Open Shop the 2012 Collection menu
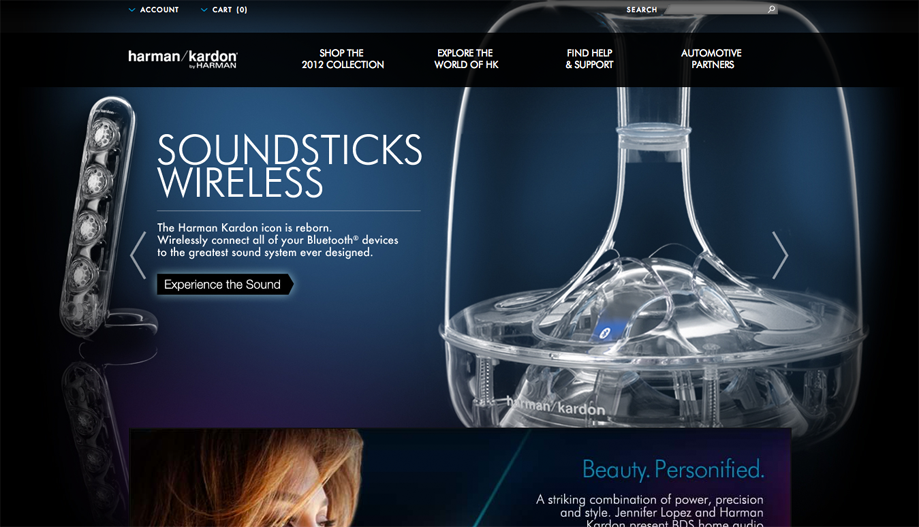 pyautogui.click(x=343, y=59)
